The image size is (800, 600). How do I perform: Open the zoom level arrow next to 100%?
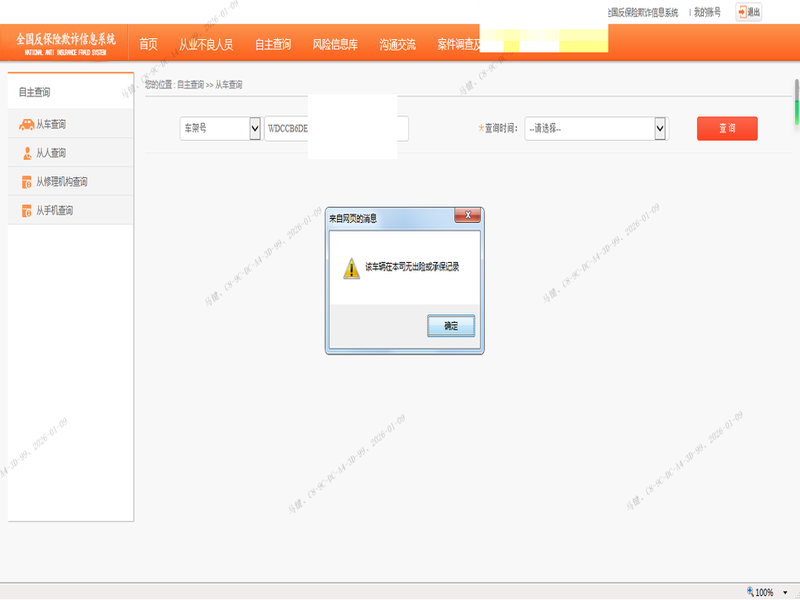783,592
